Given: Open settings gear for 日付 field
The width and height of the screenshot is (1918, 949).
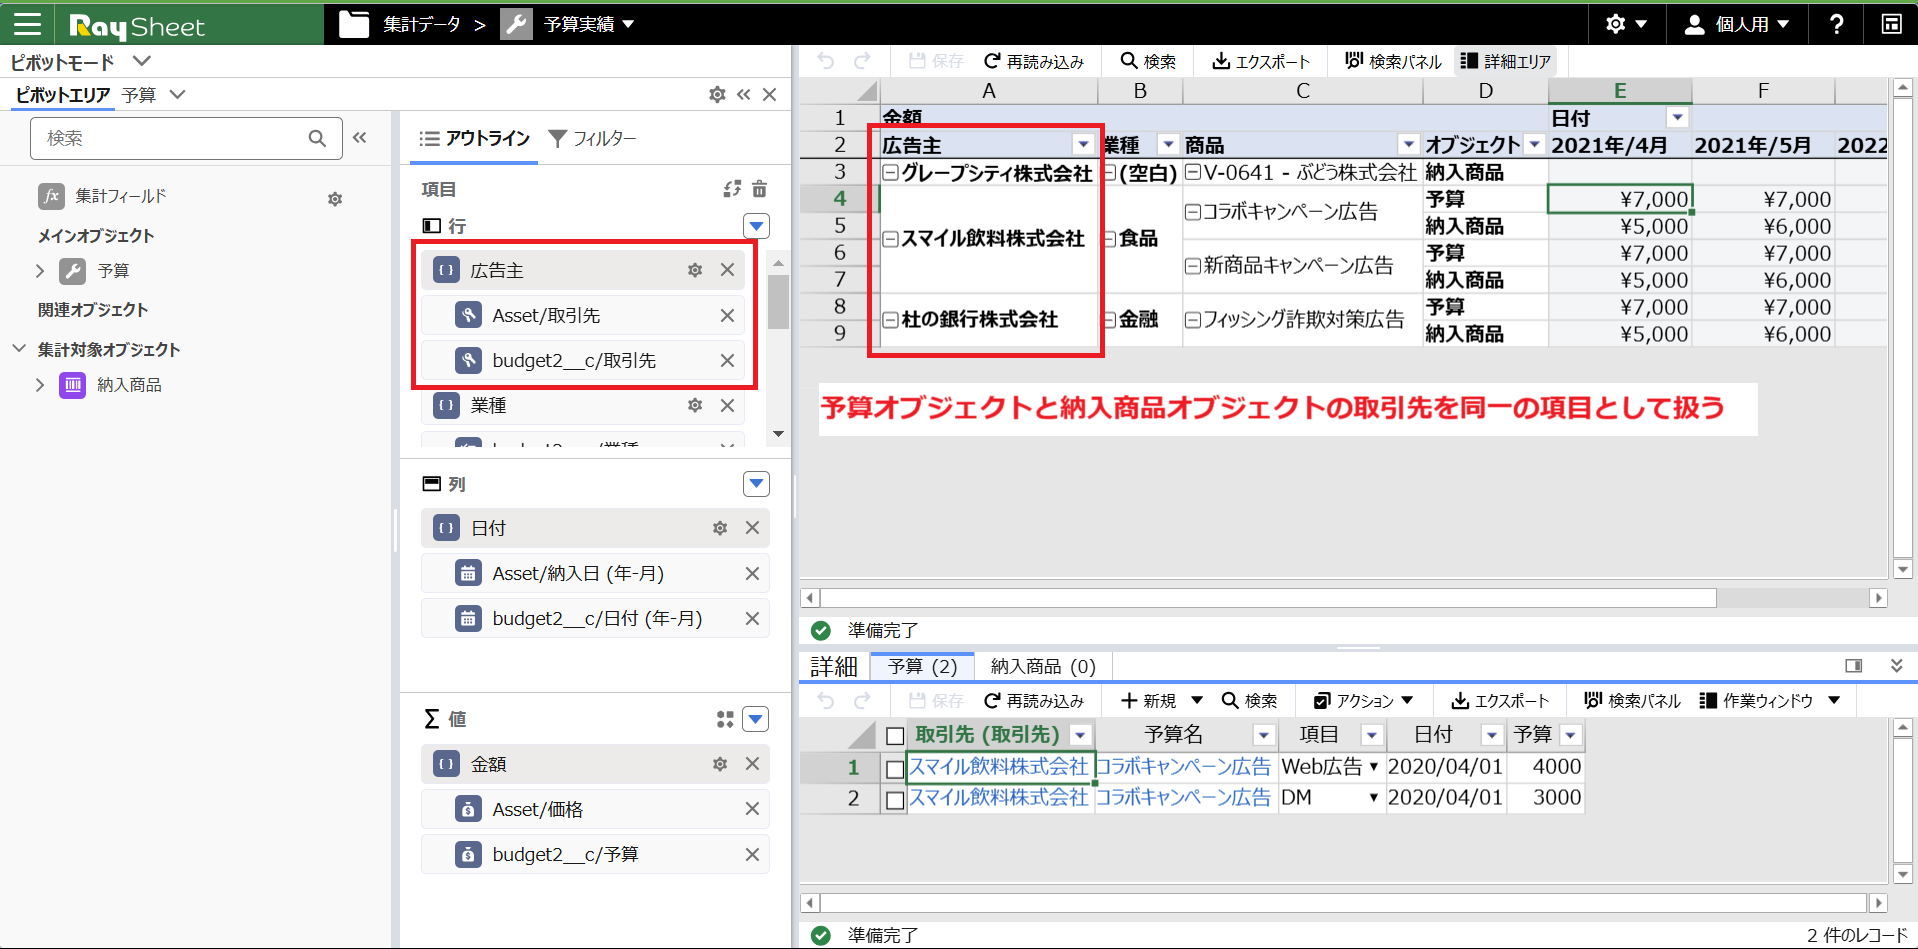Looking at the screenshot, I should [720, 528].
